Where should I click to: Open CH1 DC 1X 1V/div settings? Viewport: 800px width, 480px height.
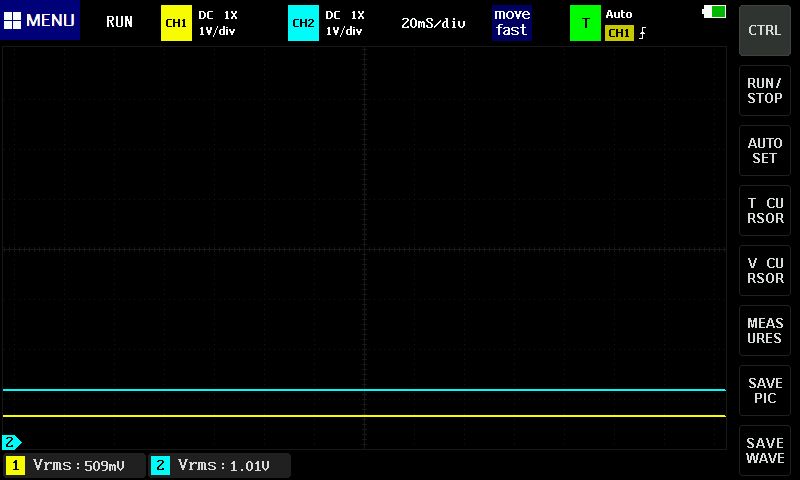pos(218,22)
